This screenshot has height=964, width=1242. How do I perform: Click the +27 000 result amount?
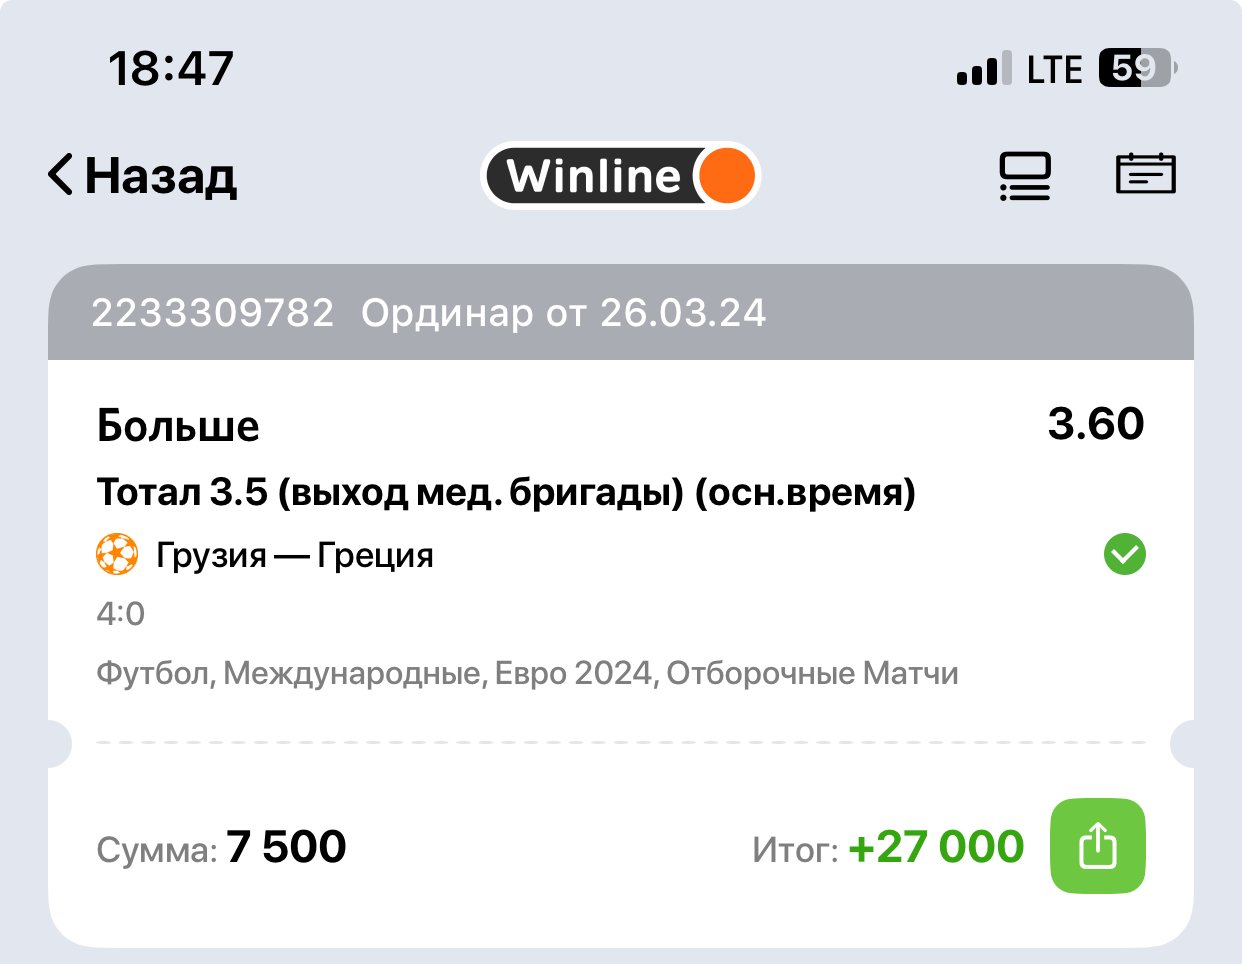point(934,848)
